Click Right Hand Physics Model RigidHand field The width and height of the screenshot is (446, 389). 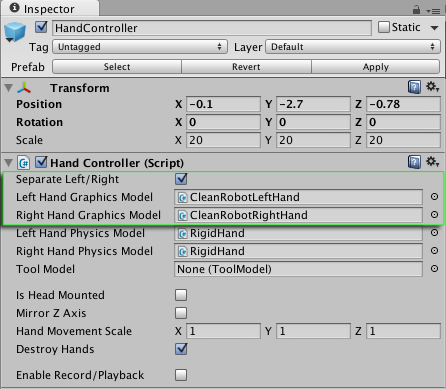coord(298,251)
